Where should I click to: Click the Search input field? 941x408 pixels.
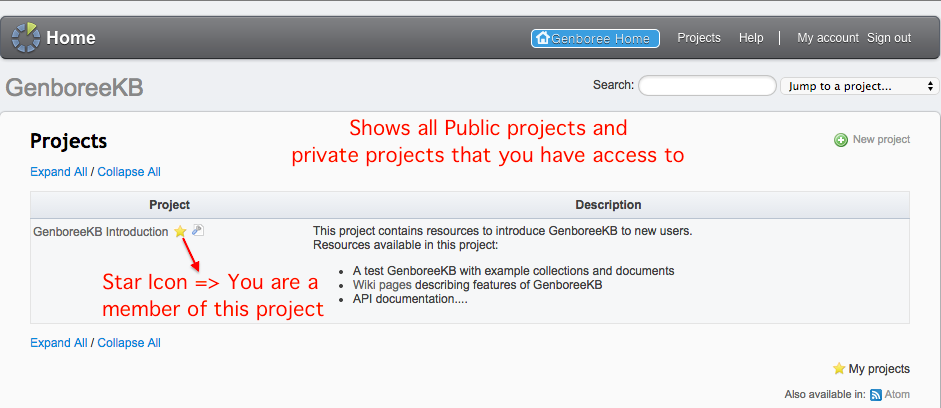pos(707,86)
